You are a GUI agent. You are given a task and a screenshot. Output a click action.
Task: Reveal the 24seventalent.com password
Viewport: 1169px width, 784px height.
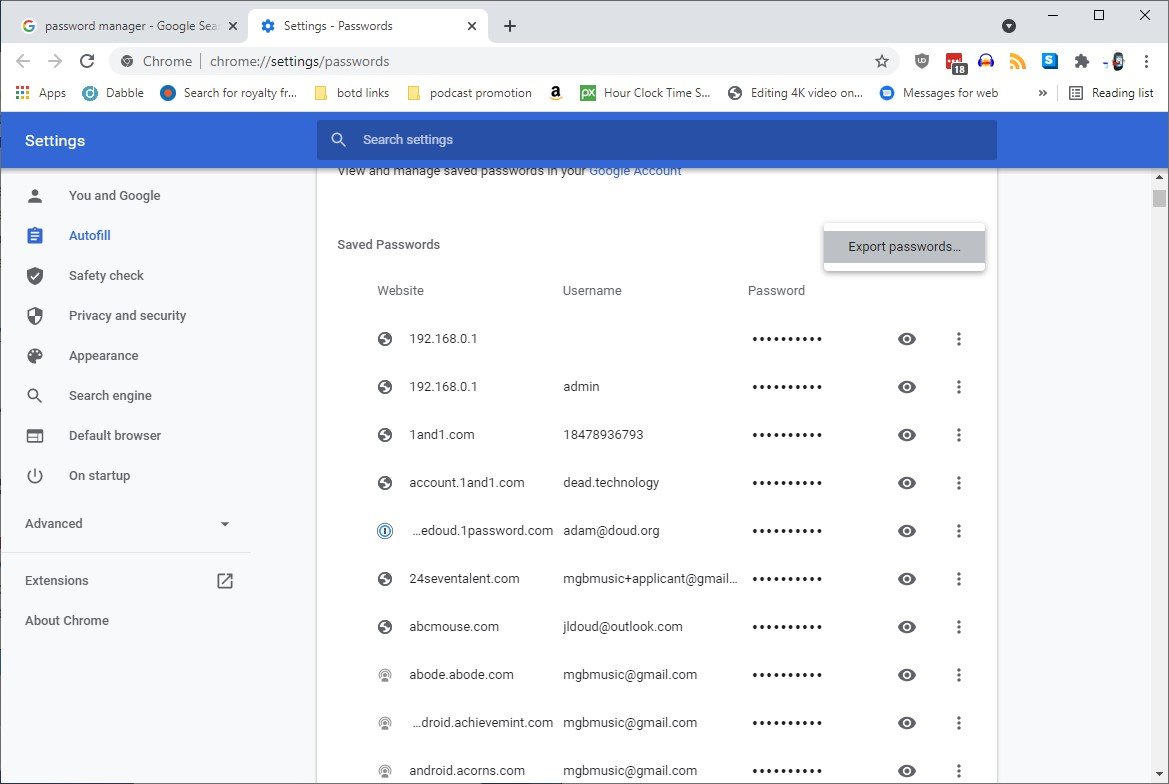[907, 579]
